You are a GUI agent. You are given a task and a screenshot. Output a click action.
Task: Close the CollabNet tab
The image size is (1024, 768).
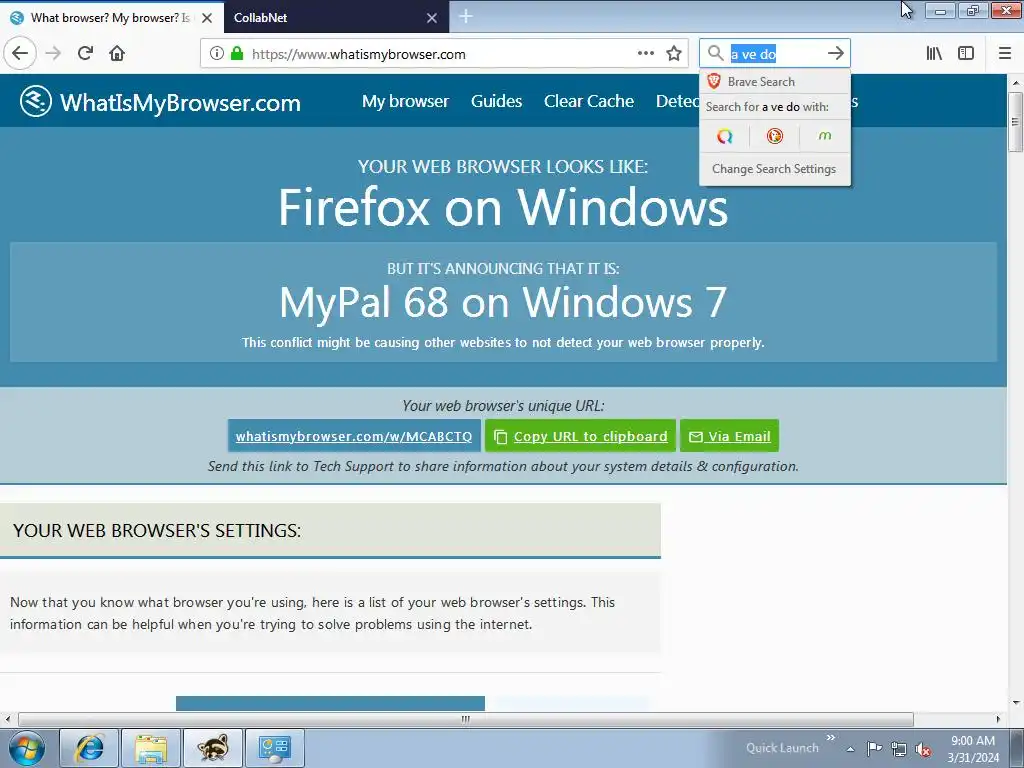click(x=432, y=18)
